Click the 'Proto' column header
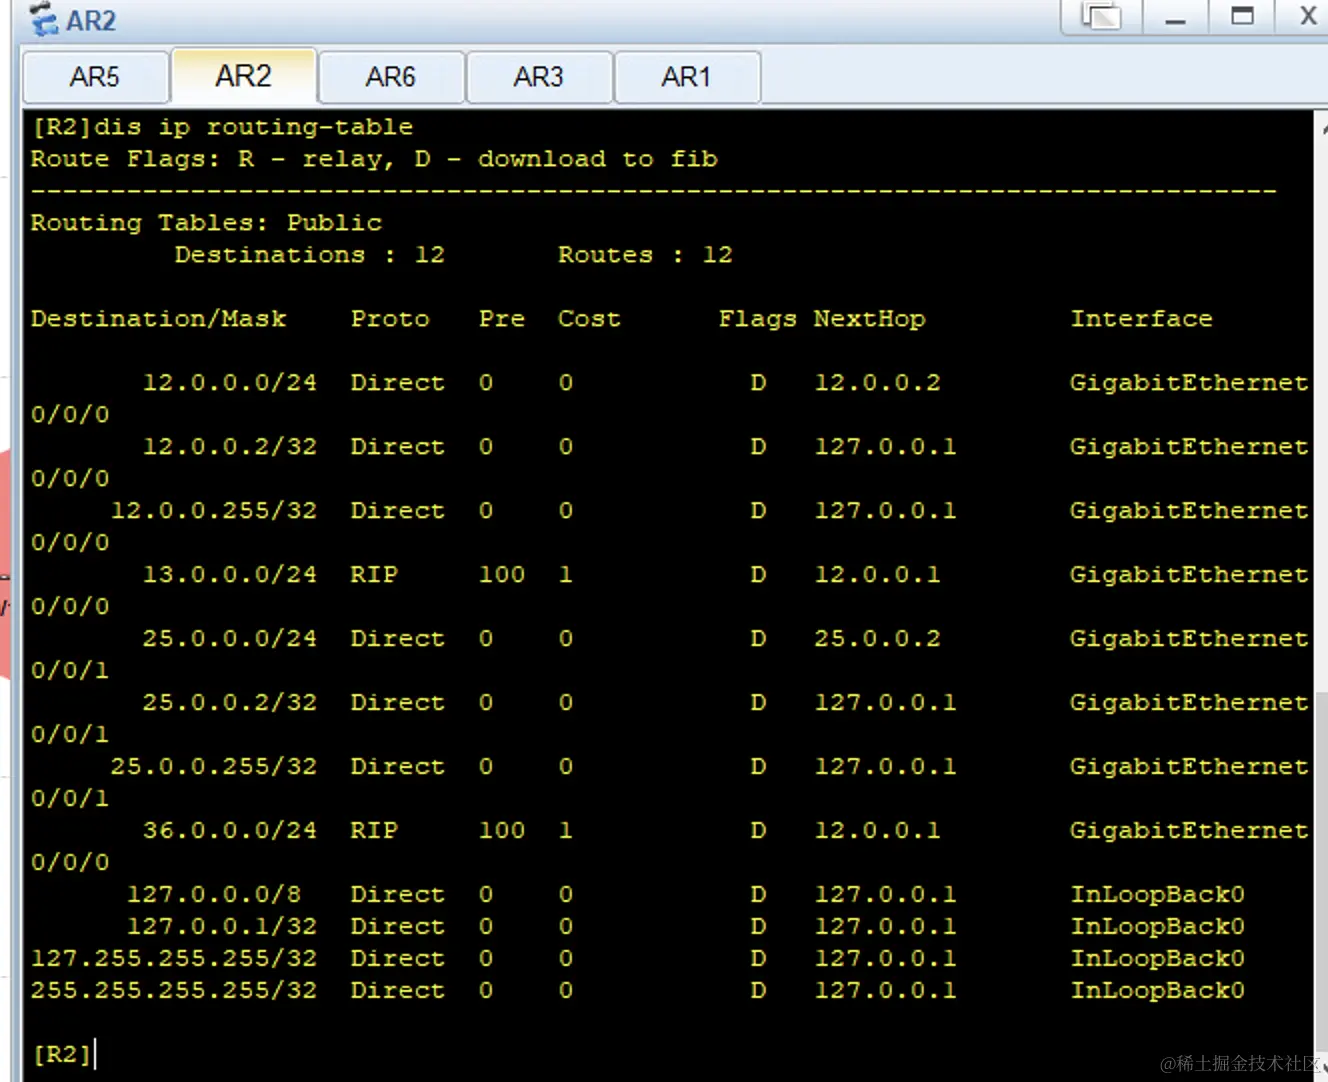Screen dimensions: 1328x1082 [390, 318]
